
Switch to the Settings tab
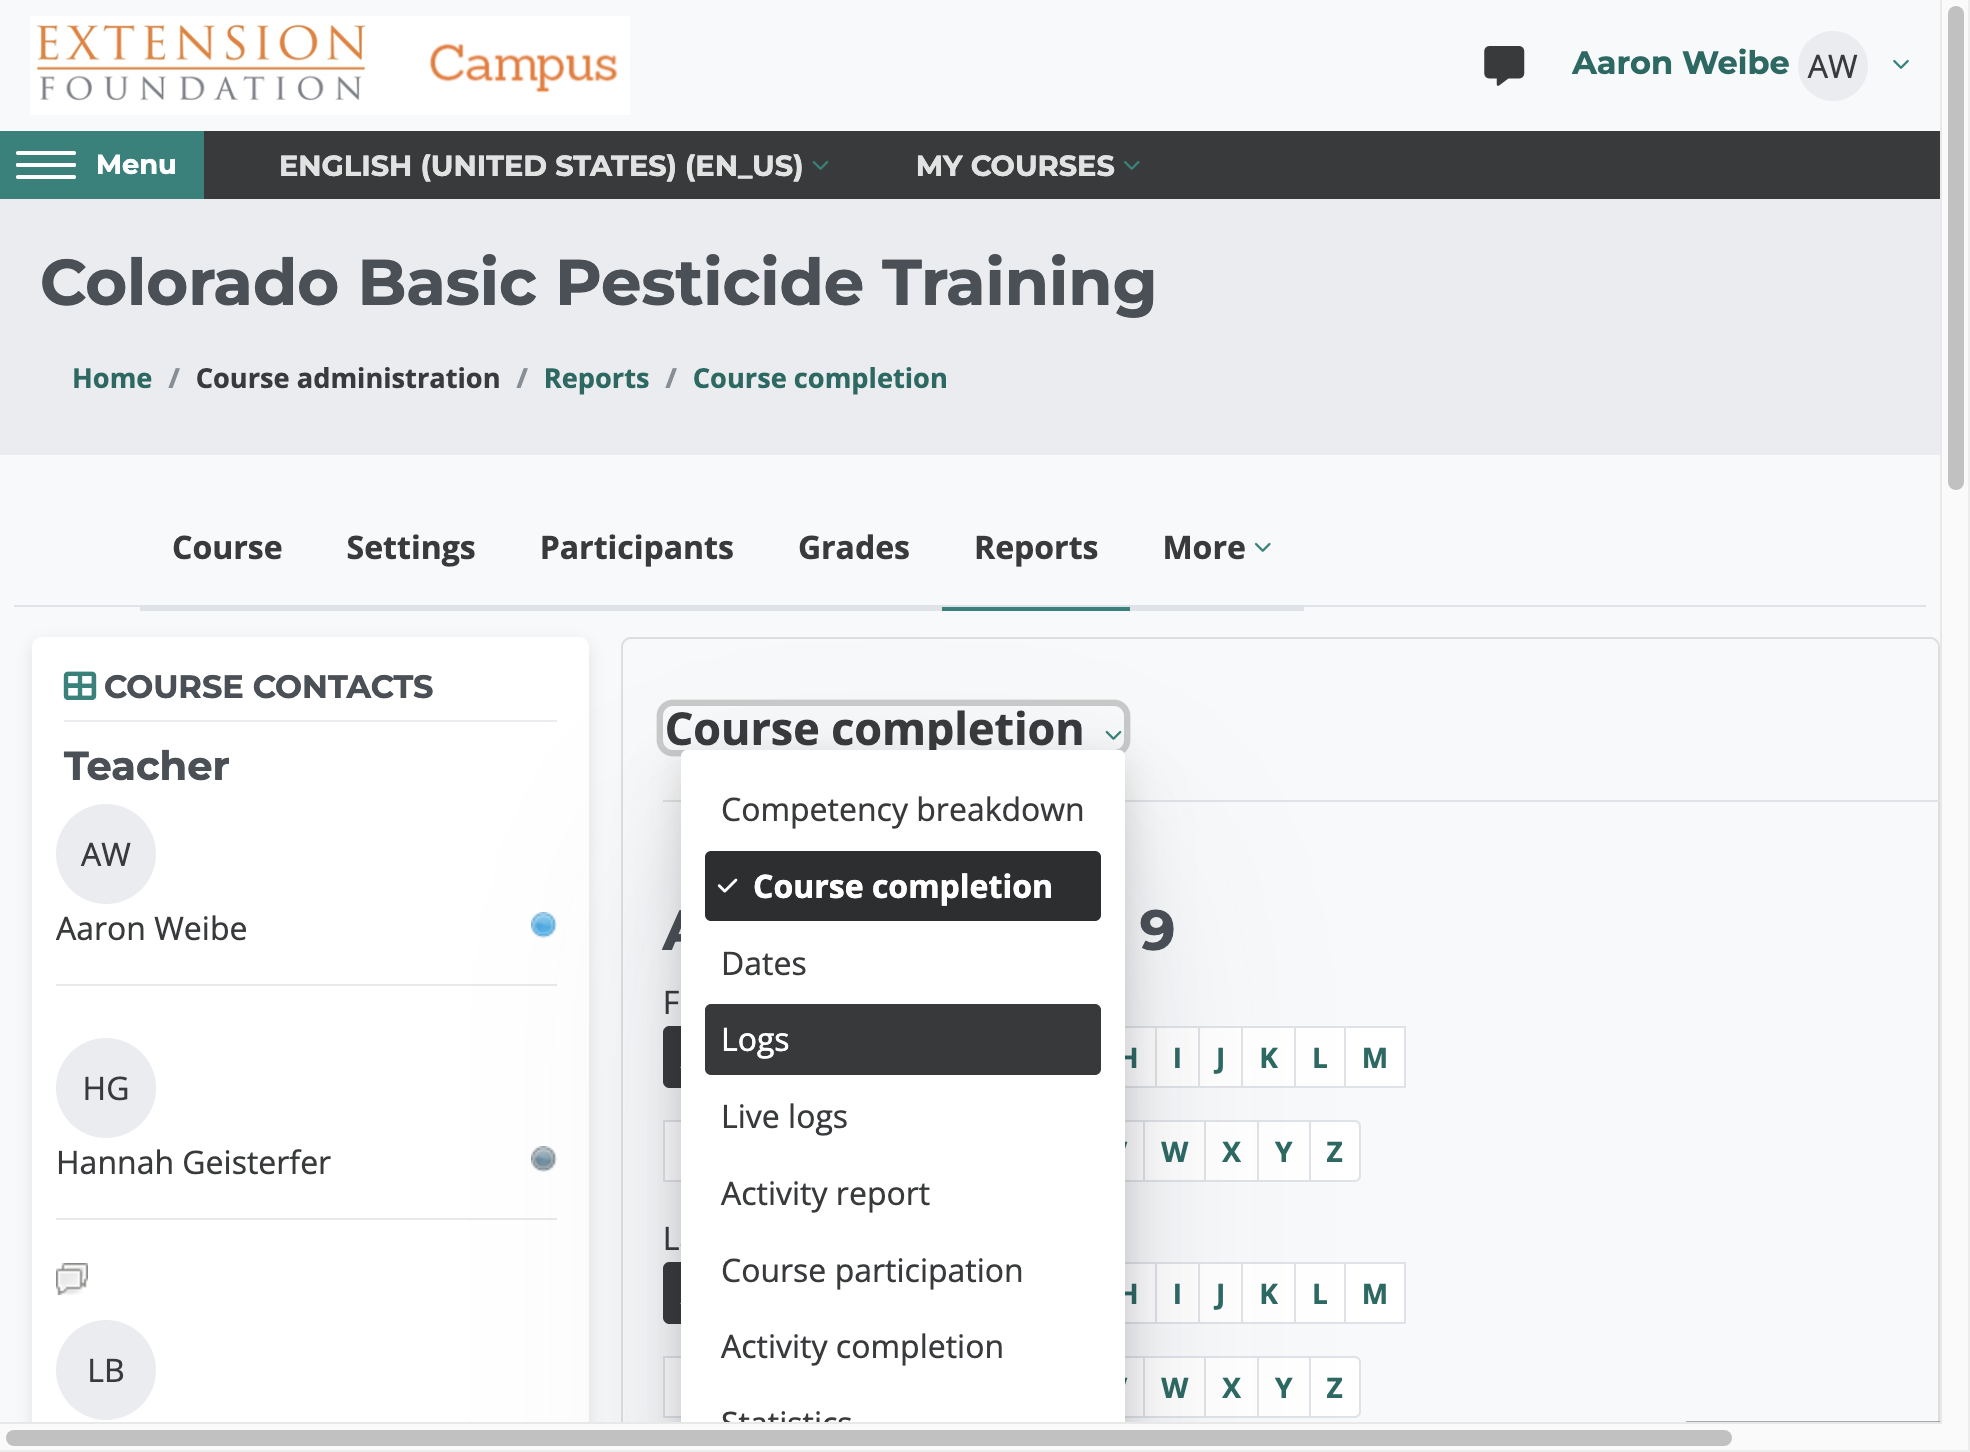(411, 548)
